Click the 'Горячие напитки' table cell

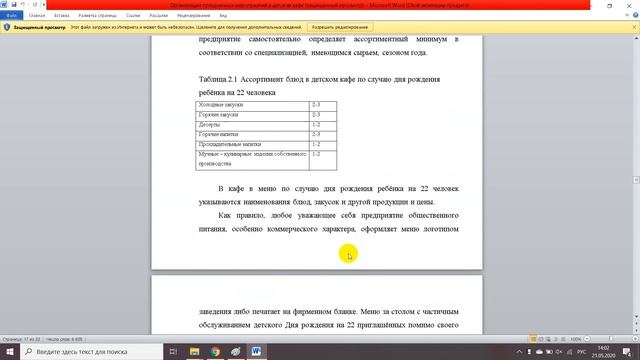pos(252,135)
